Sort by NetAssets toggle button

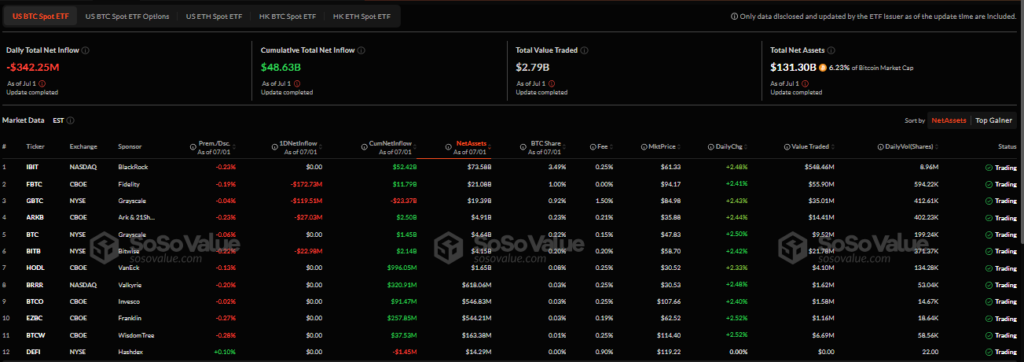(x=949, y=120)
